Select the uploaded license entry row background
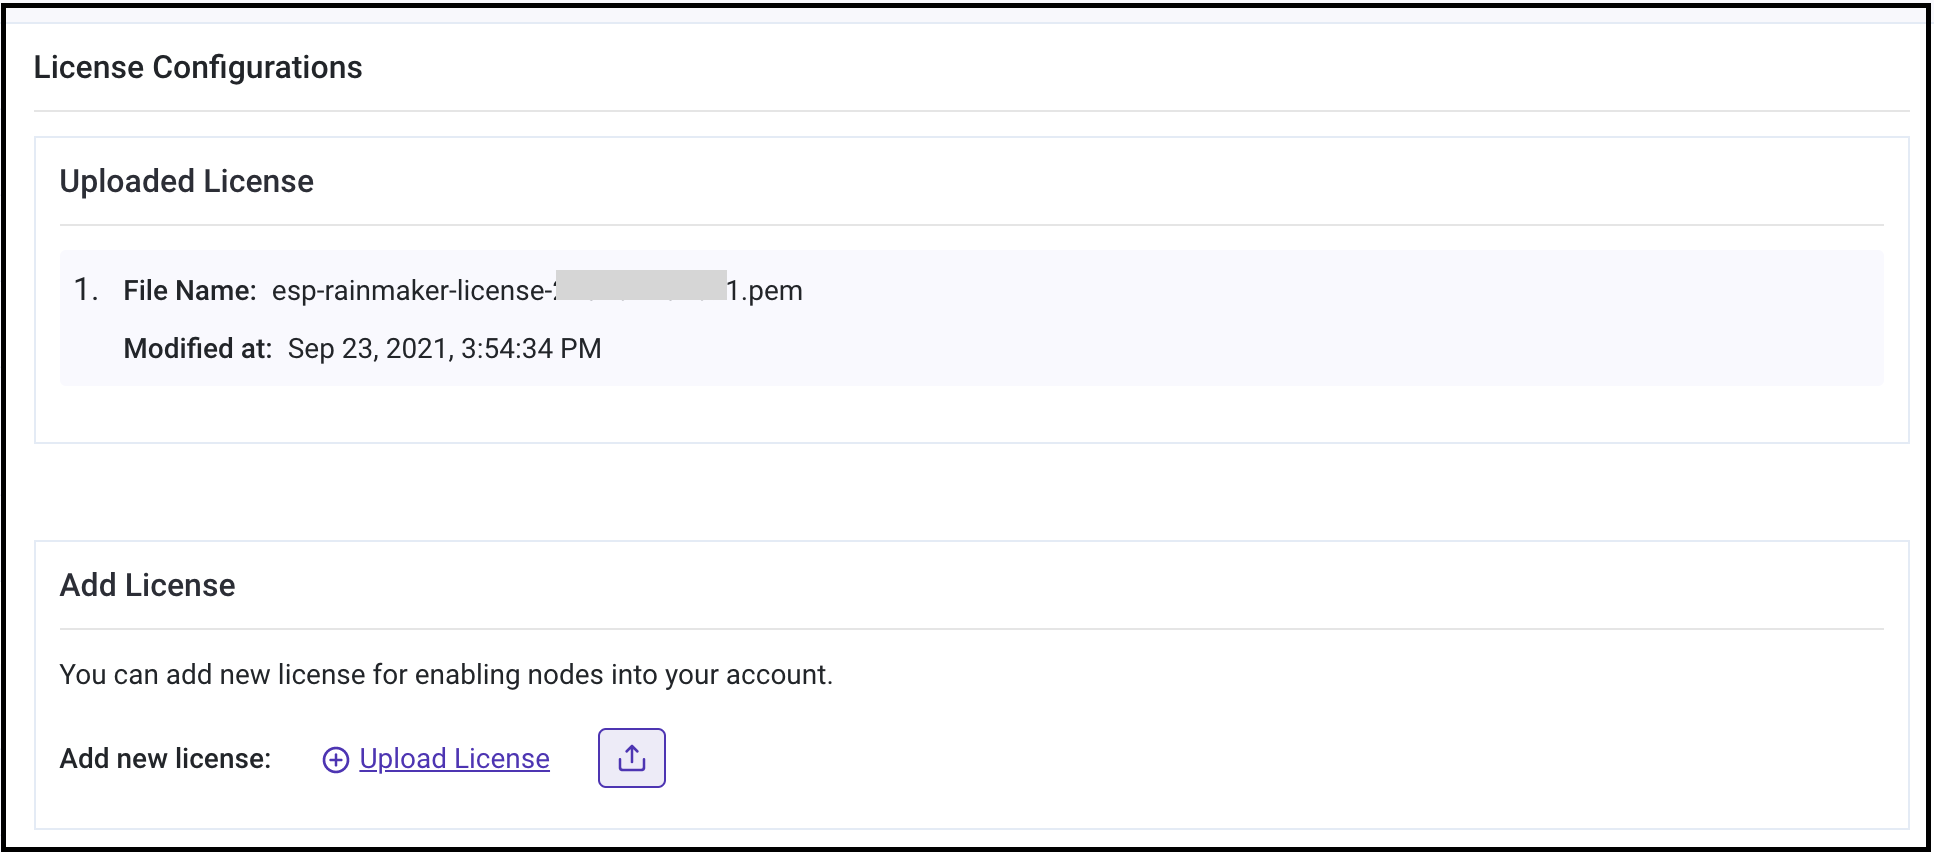This screenshot has height=852, width=1934. [1300, 320]
